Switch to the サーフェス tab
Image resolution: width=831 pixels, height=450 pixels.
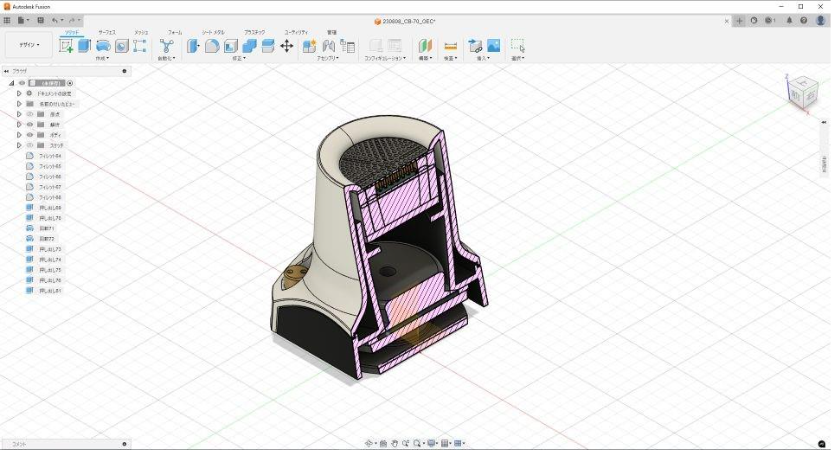click(x=106, y=32)
